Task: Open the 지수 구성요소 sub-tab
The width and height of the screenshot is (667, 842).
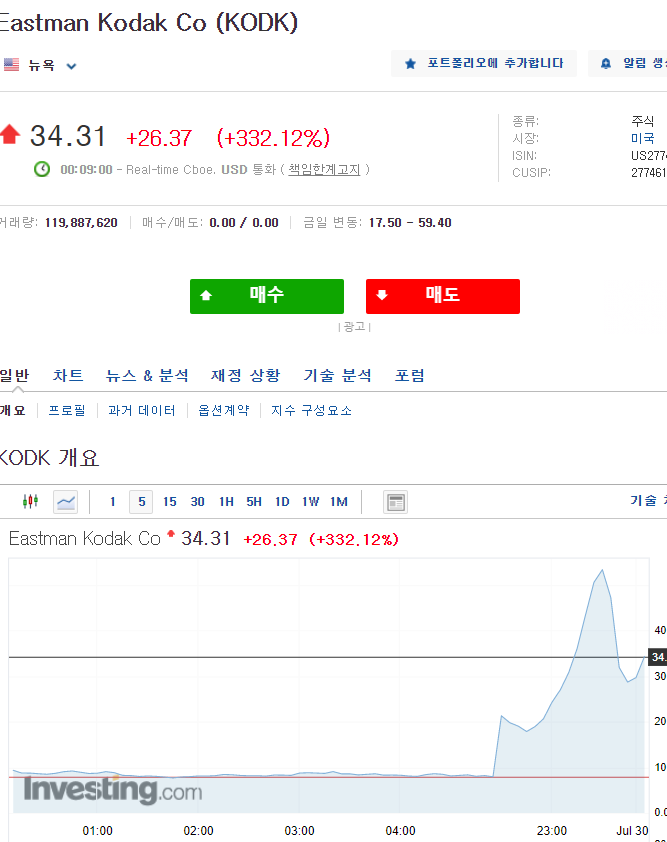Action: tap(311, 411)
